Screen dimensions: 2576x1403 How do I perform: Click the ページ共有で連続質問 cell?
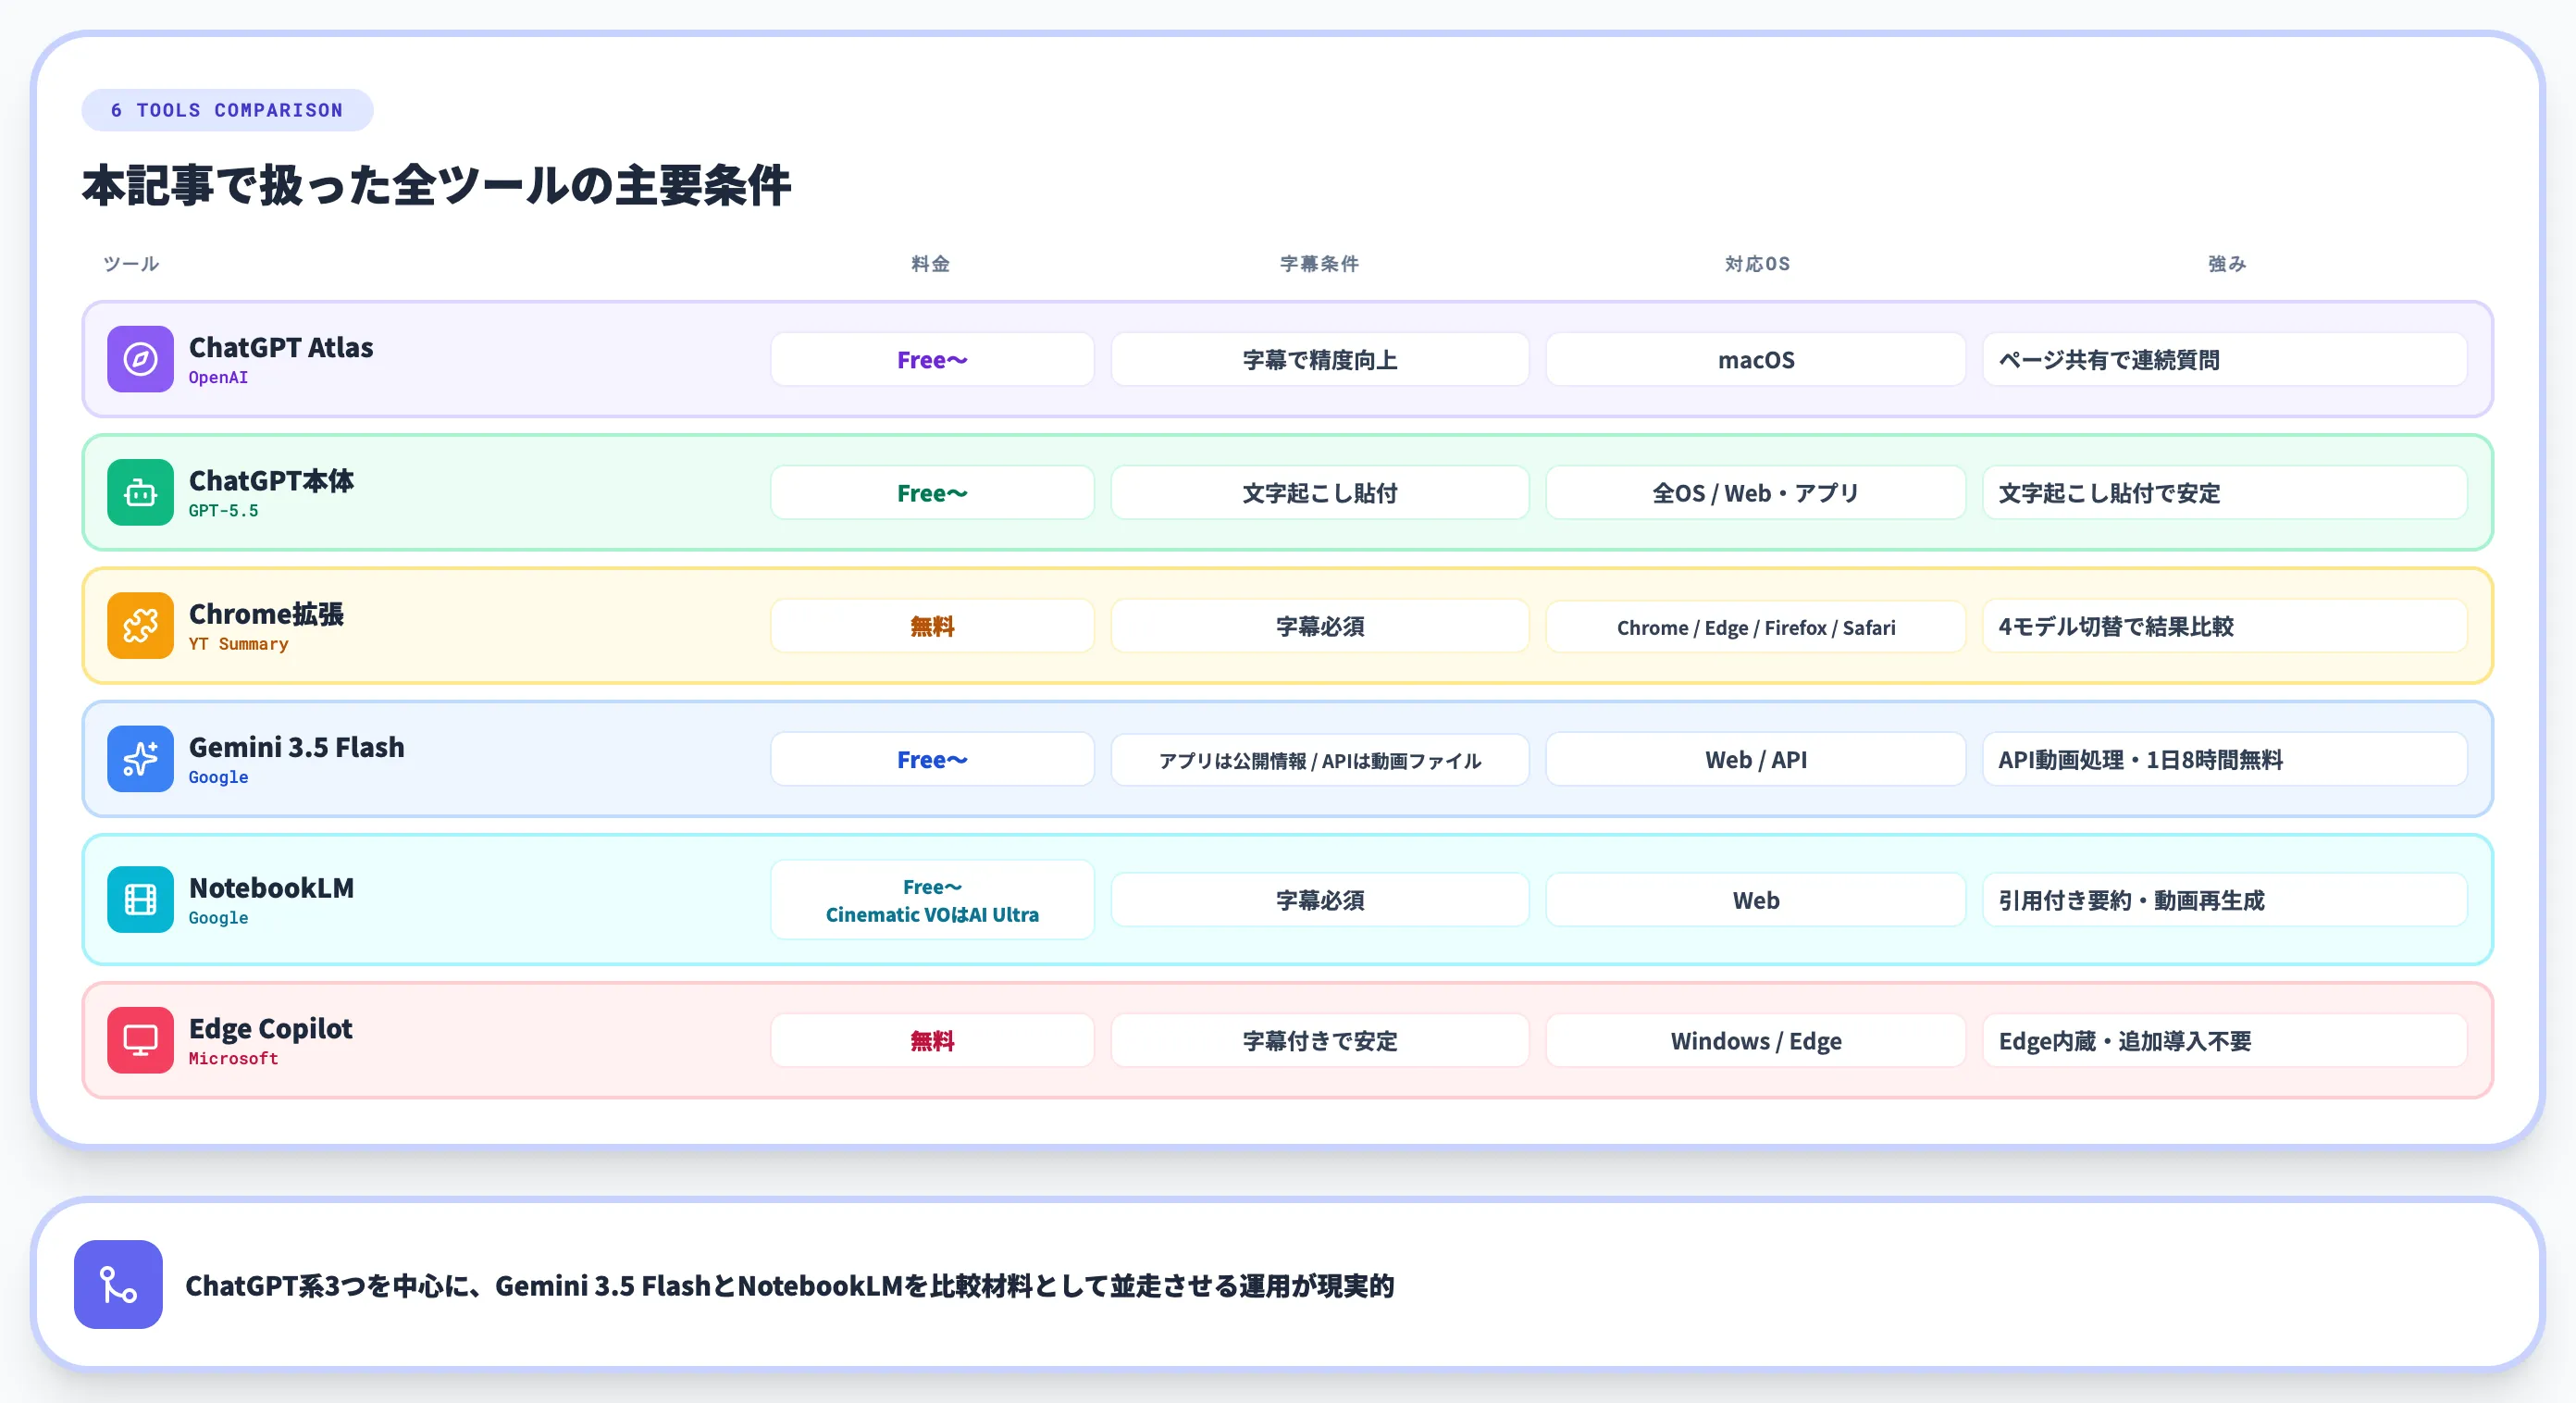tap(2225, 359)
